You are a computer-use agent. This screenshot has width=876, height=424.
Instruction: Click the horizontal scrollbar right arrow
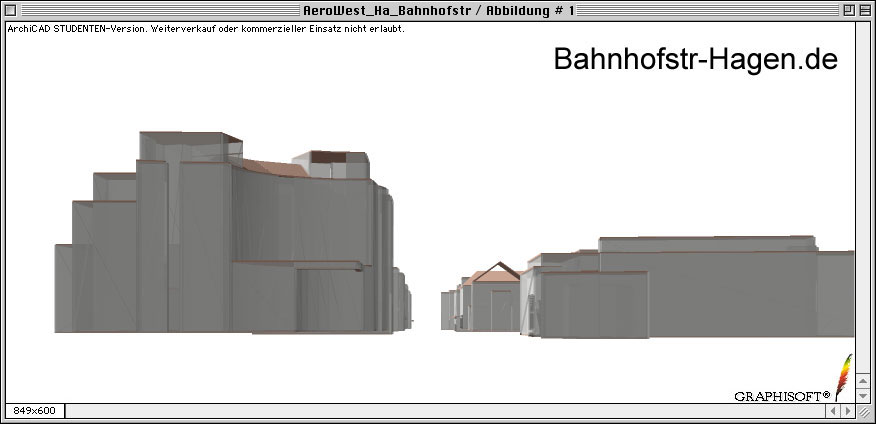coord(847,410)
